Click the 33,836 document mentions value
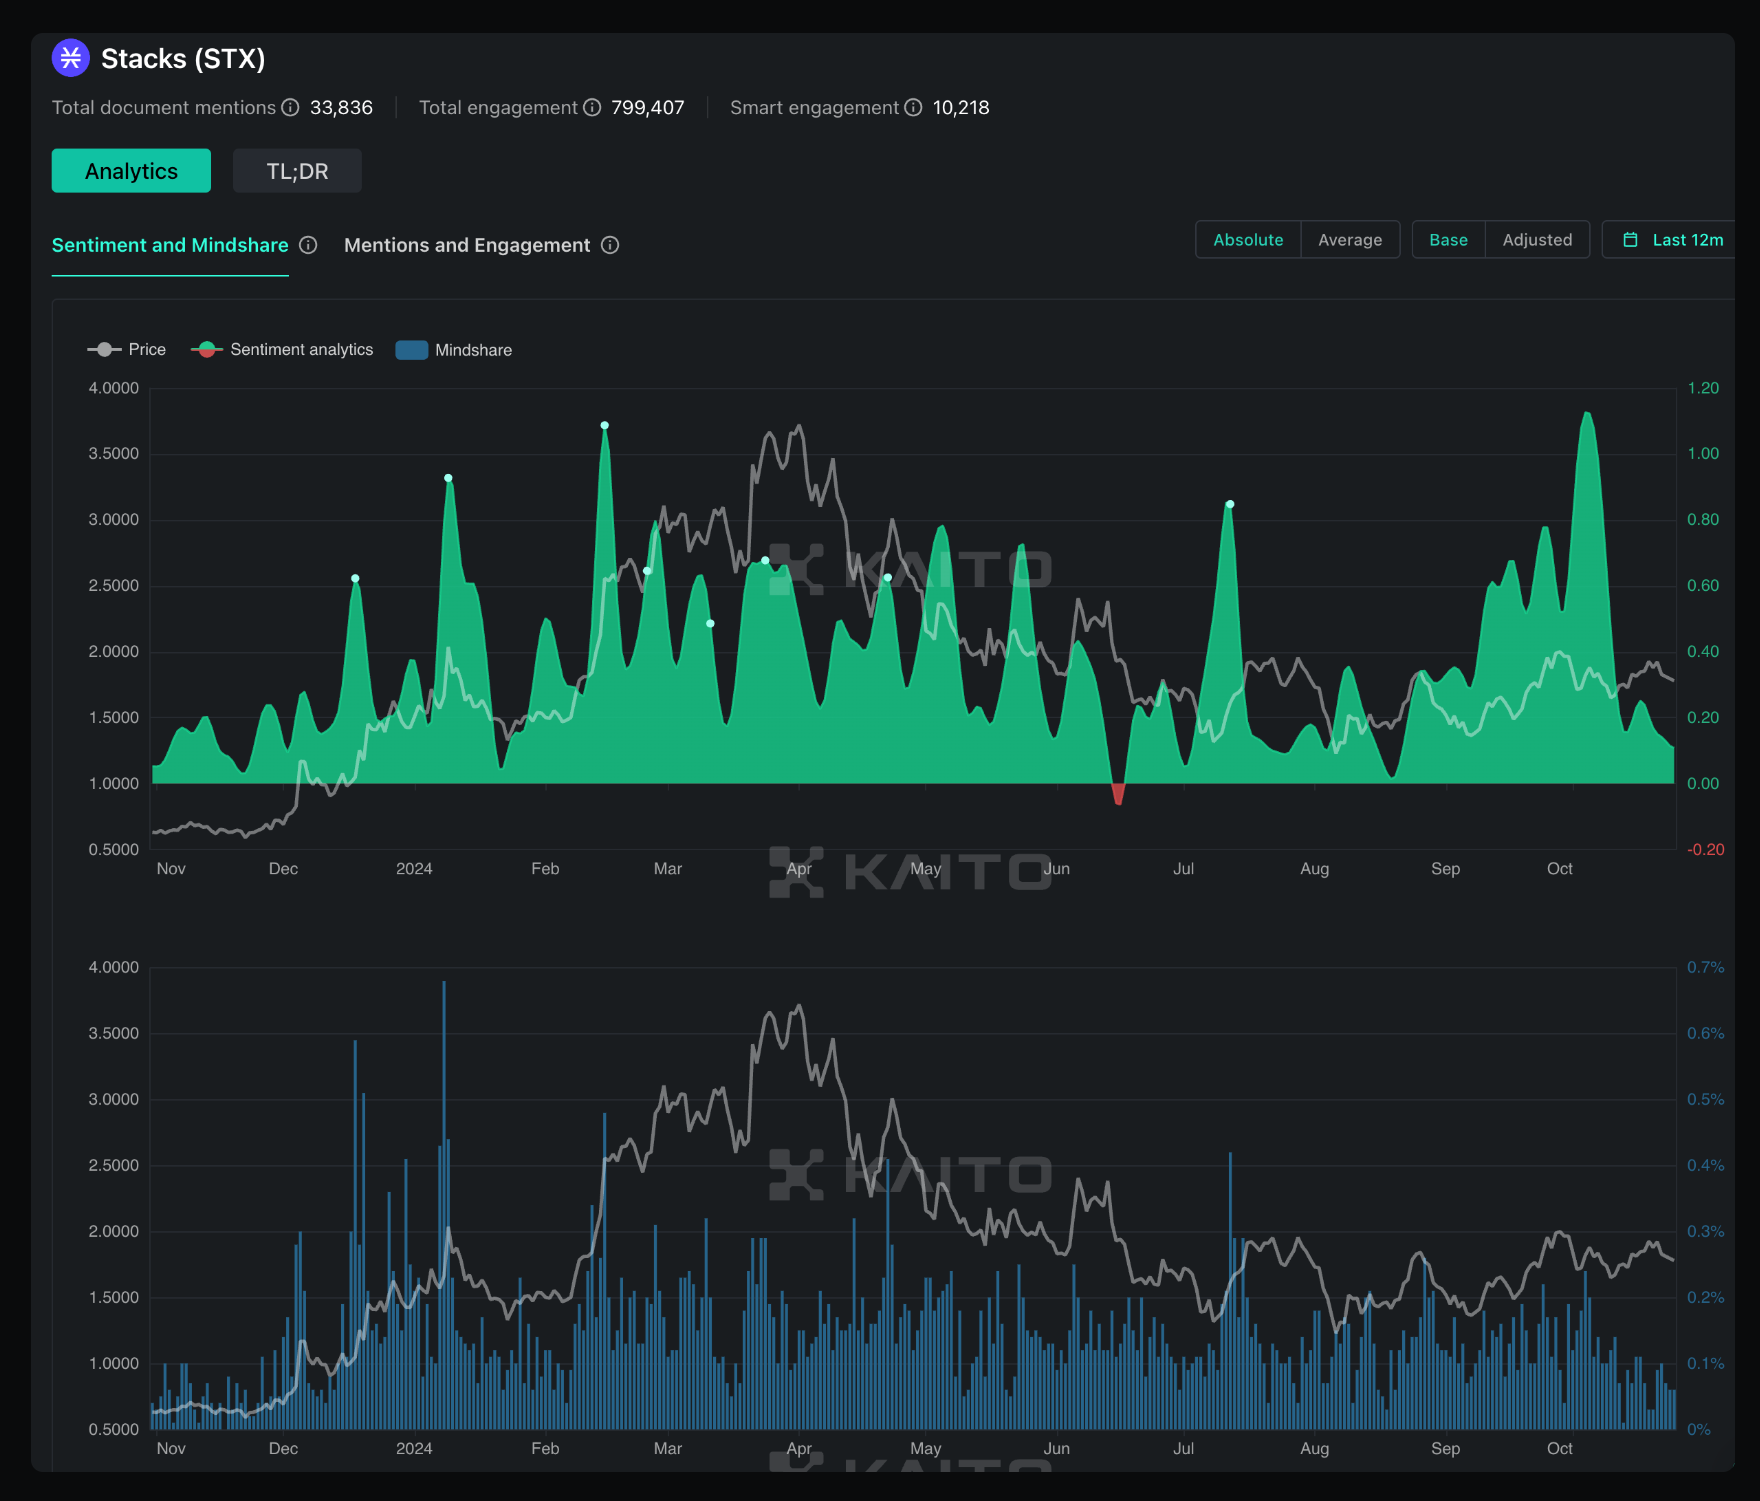 (341, 107)
